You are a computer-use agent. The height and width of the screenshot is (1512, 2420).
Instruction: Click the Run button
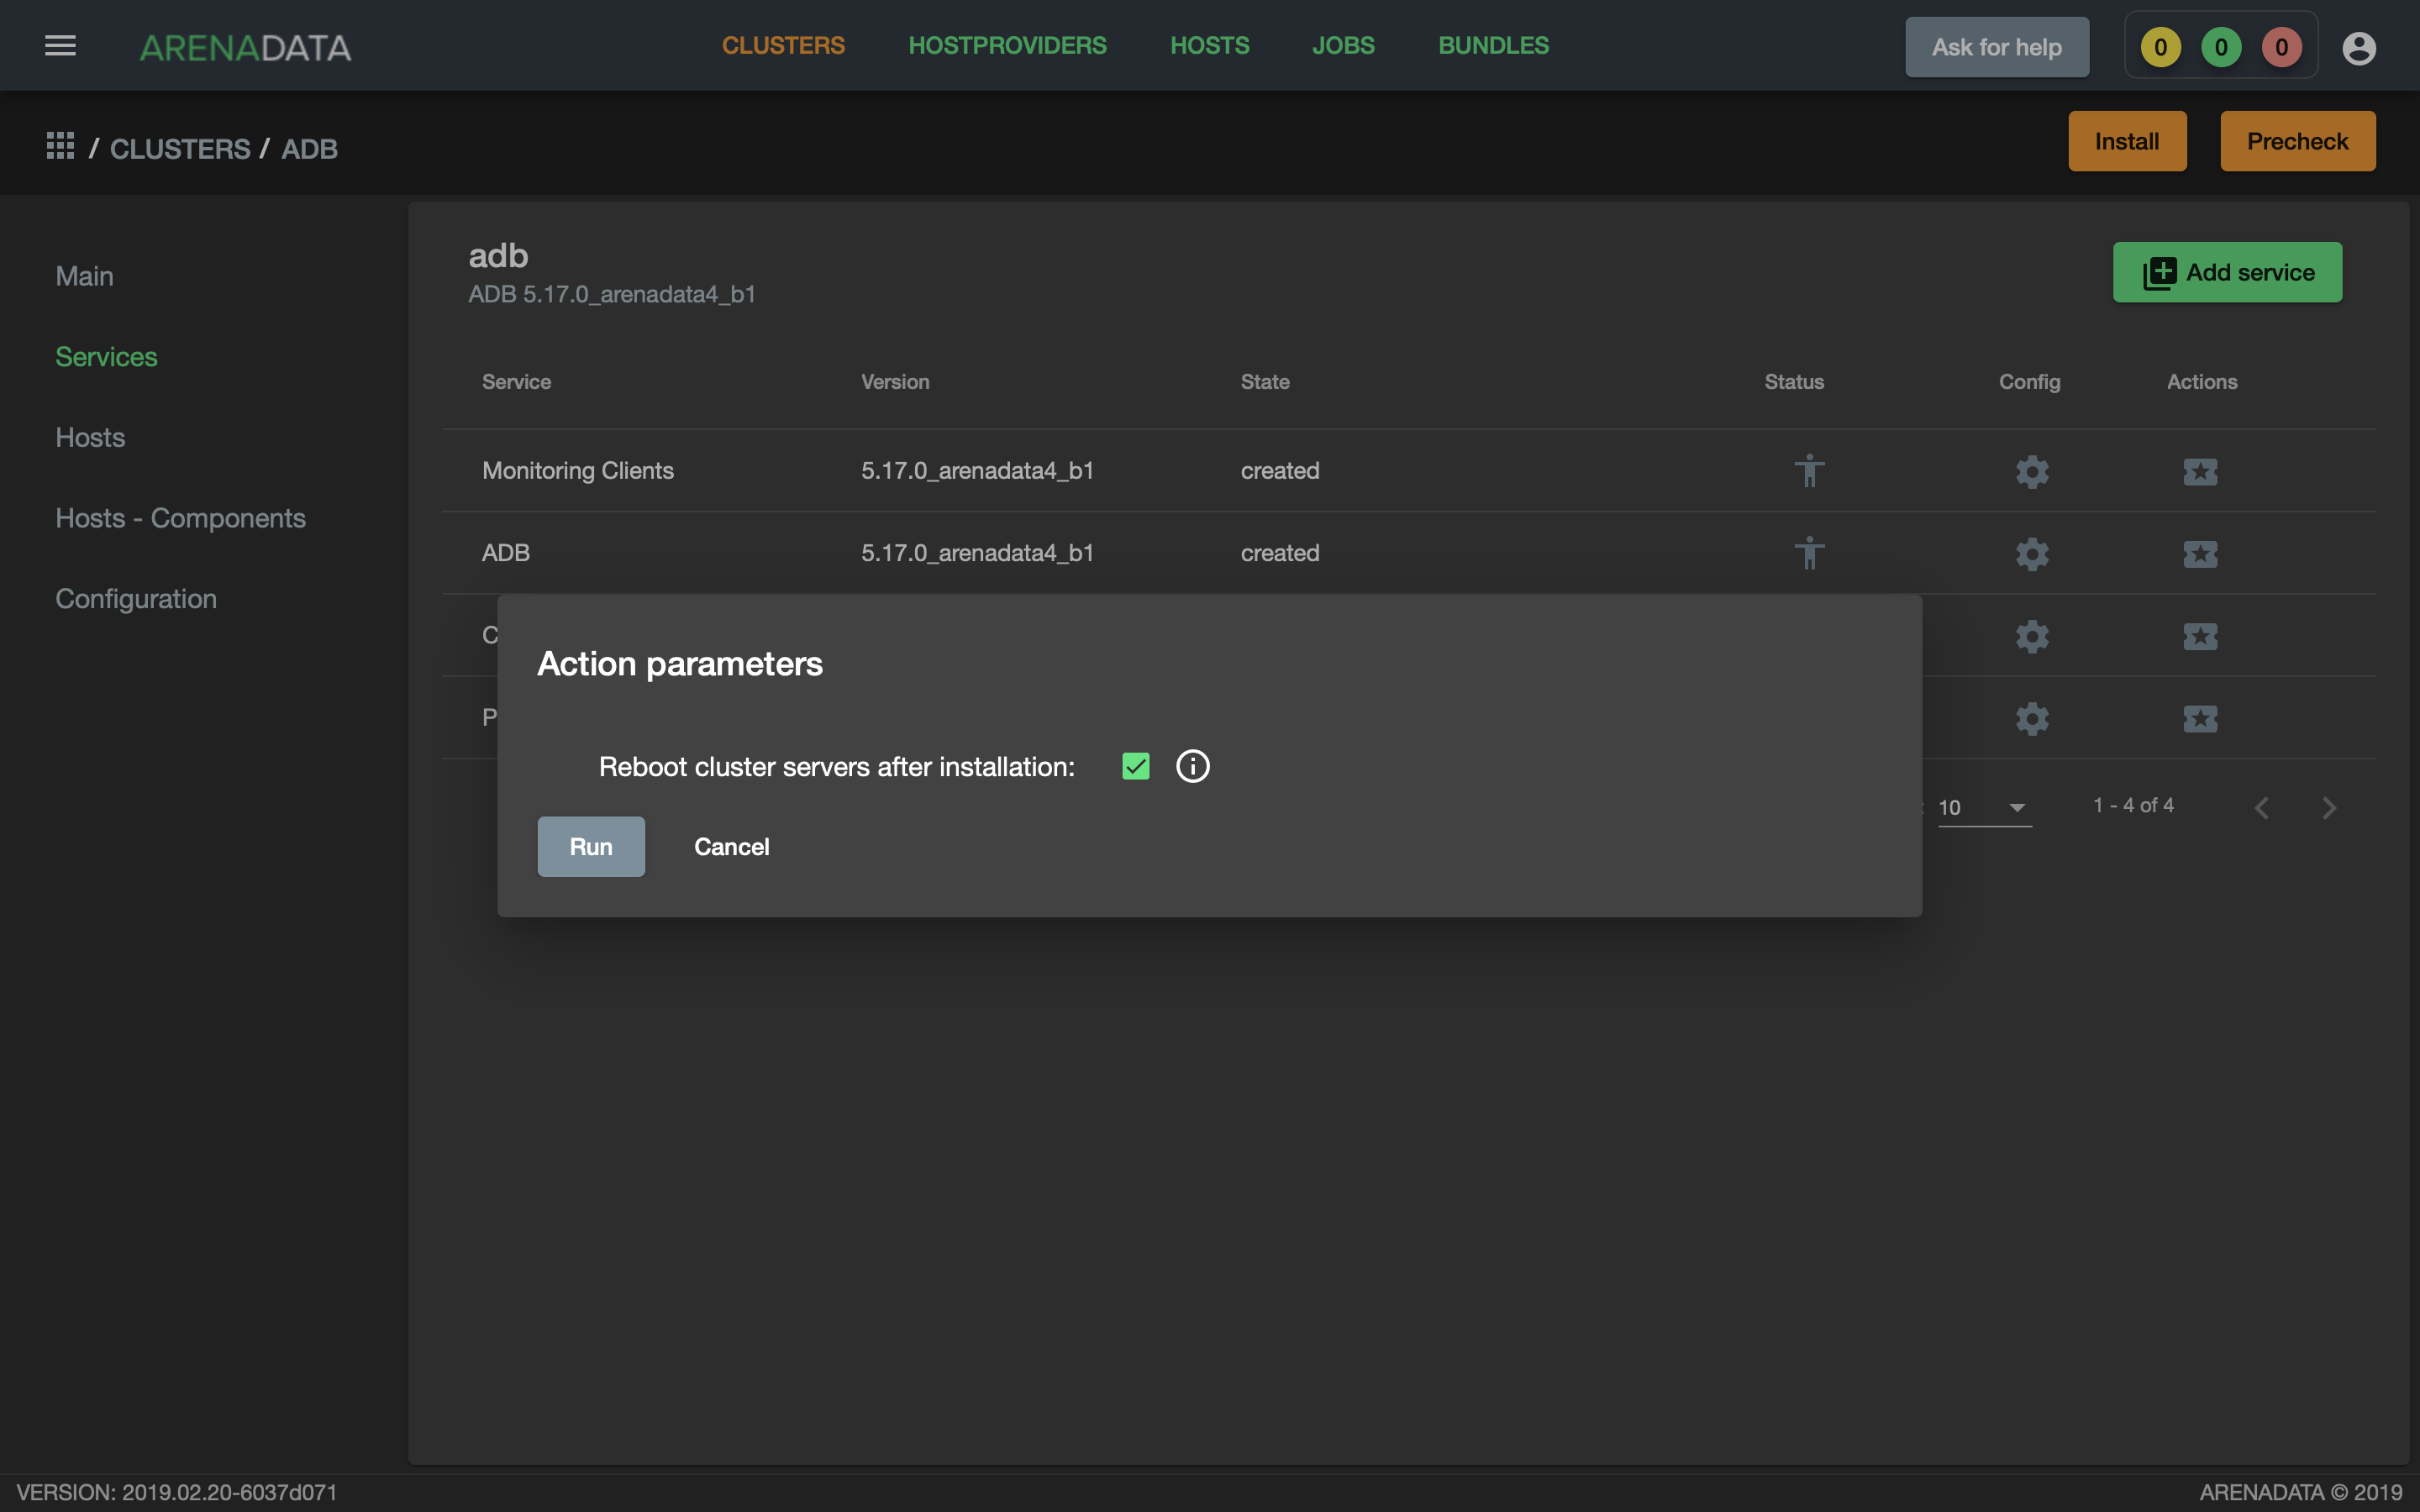click(591, 846)
